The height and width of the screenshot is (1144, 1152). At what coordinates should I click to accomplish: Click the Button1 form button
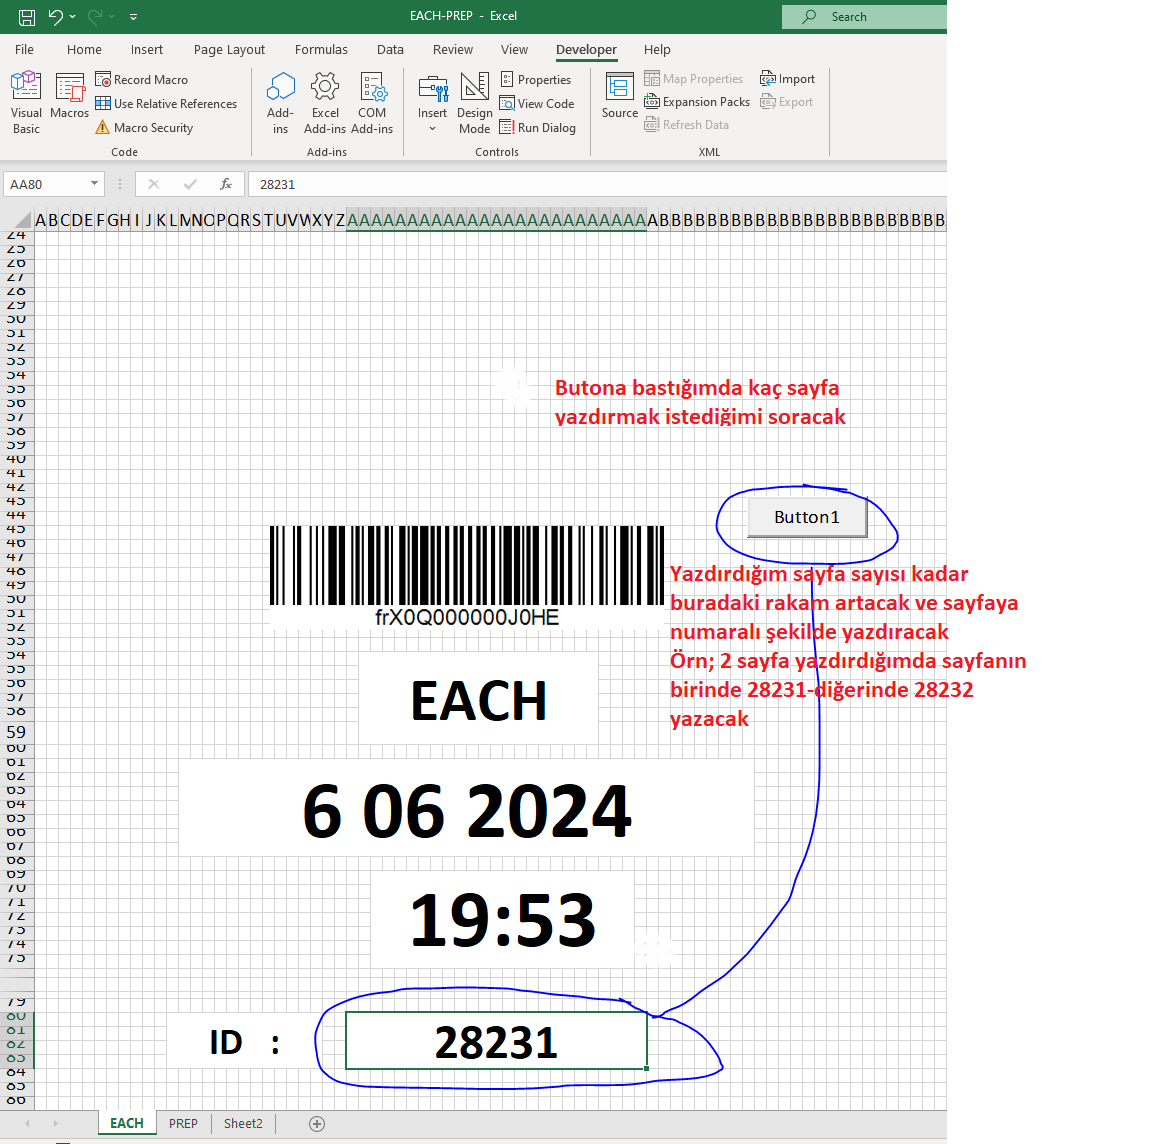[807, 517]
